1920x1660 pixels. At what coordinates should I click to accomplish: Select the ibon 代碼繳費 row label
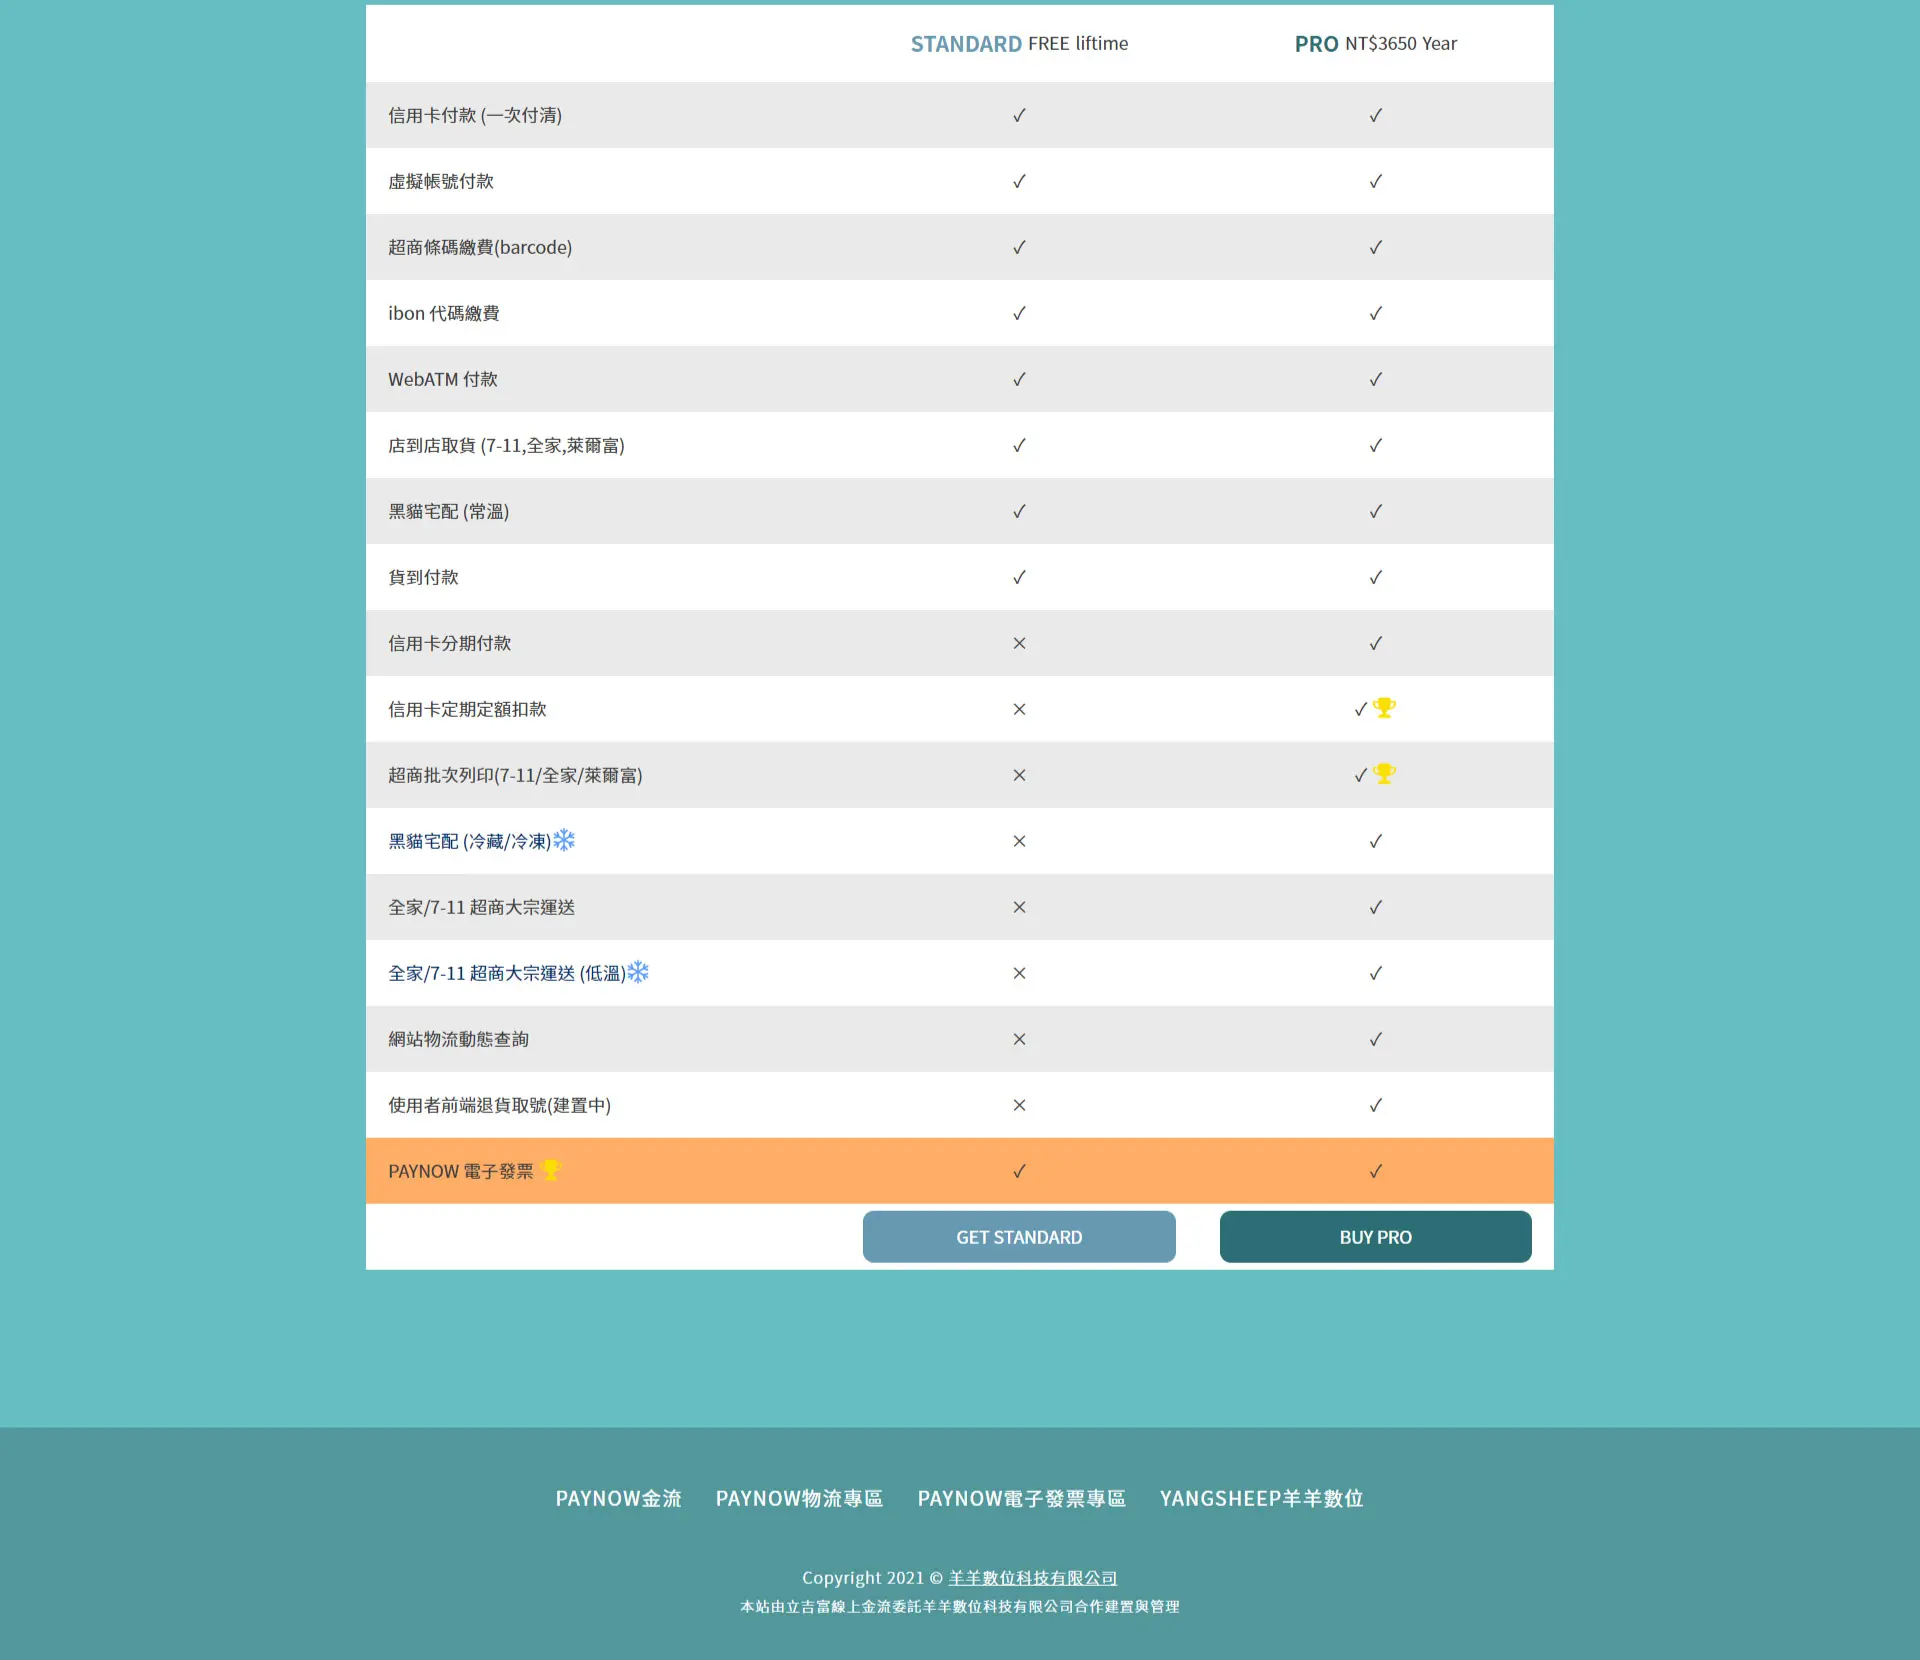444,313
